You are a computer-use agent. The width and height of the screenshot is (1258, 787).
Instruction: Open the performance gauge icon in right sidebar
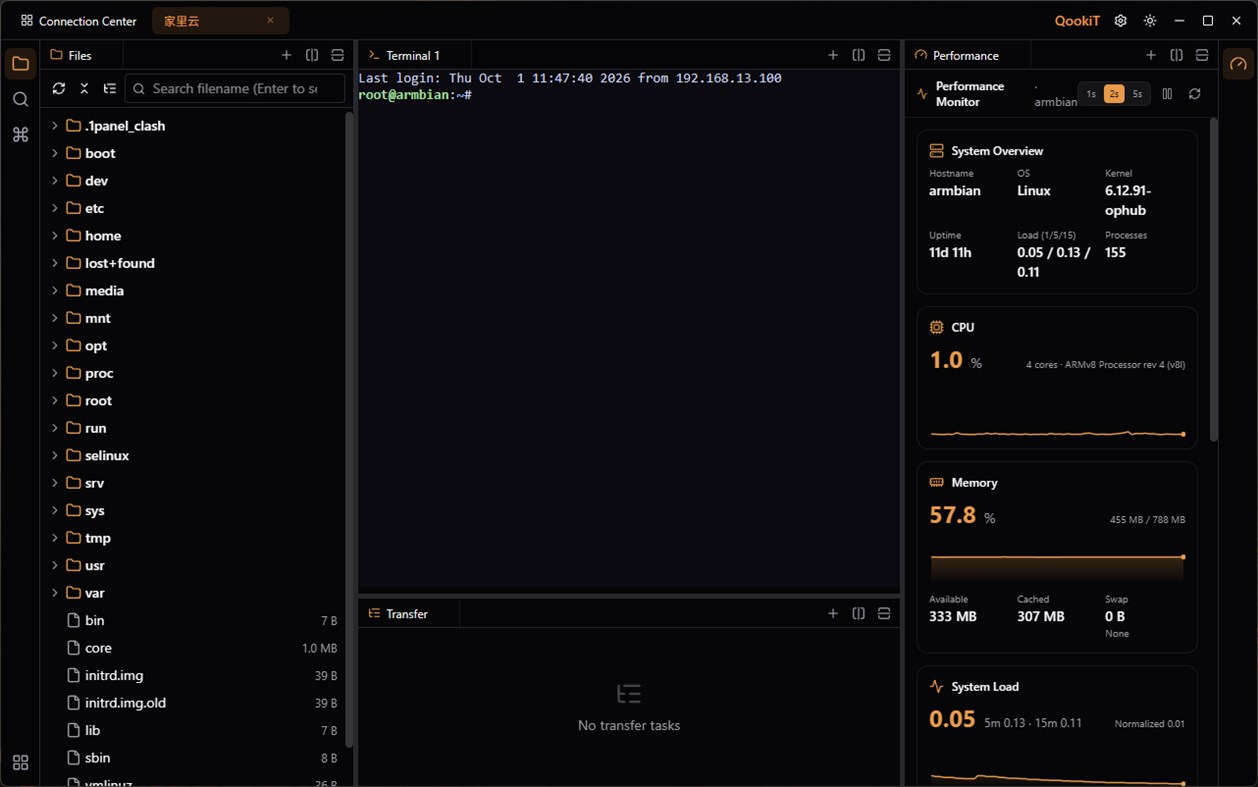[1238, 64]
